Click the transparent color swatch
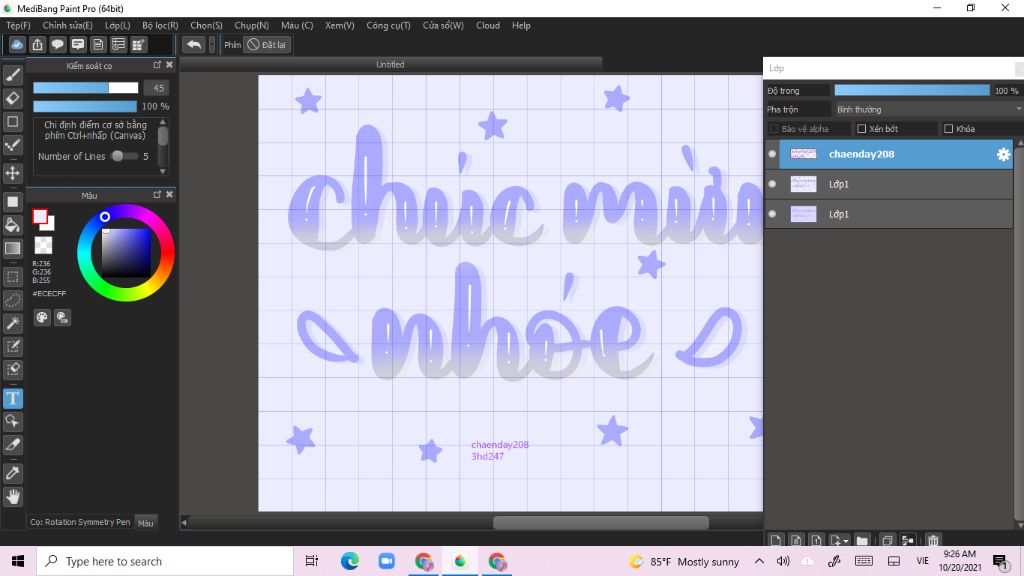The height and width of the screenshot is (576, 1024). pyautogui.click(x=43, y=245)
